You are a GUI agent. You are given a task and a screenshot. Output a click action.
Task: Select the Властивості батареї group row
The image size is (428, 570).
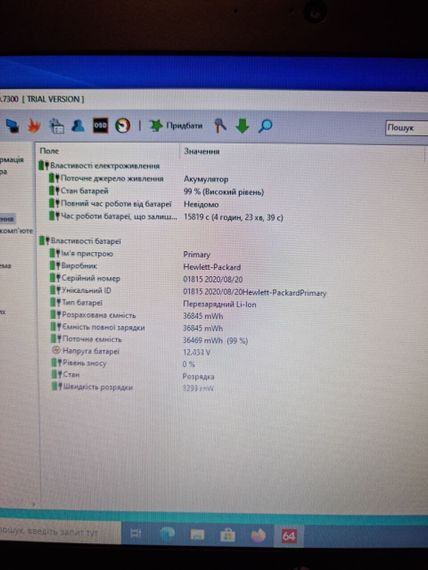80,241
